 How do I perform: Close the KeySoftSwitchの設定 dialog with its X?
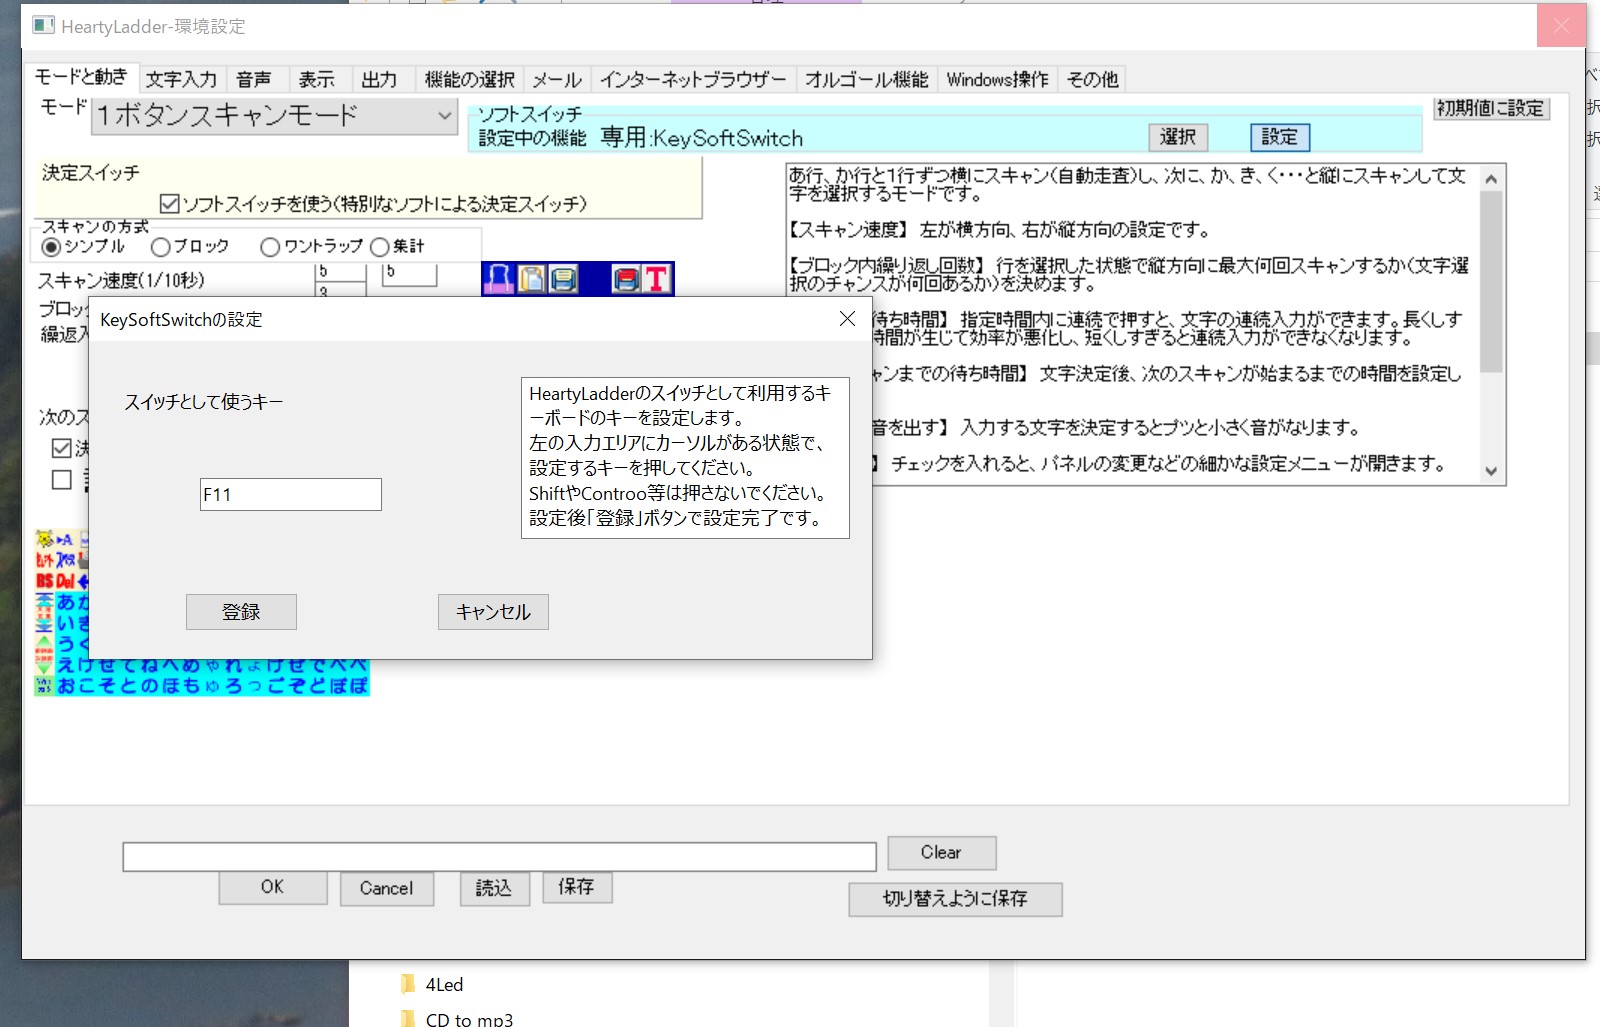847,318
